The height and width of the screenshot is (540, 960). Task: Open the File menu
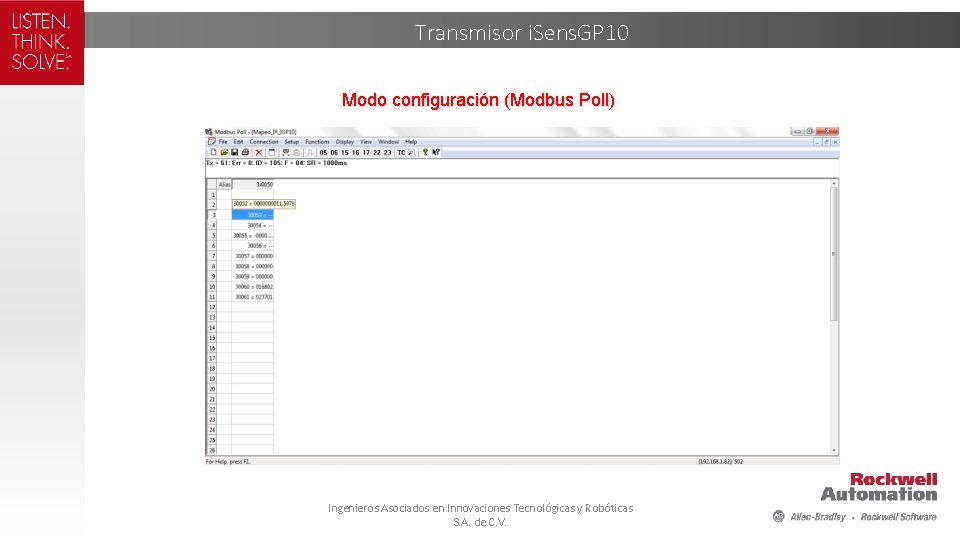pos(223,141)
